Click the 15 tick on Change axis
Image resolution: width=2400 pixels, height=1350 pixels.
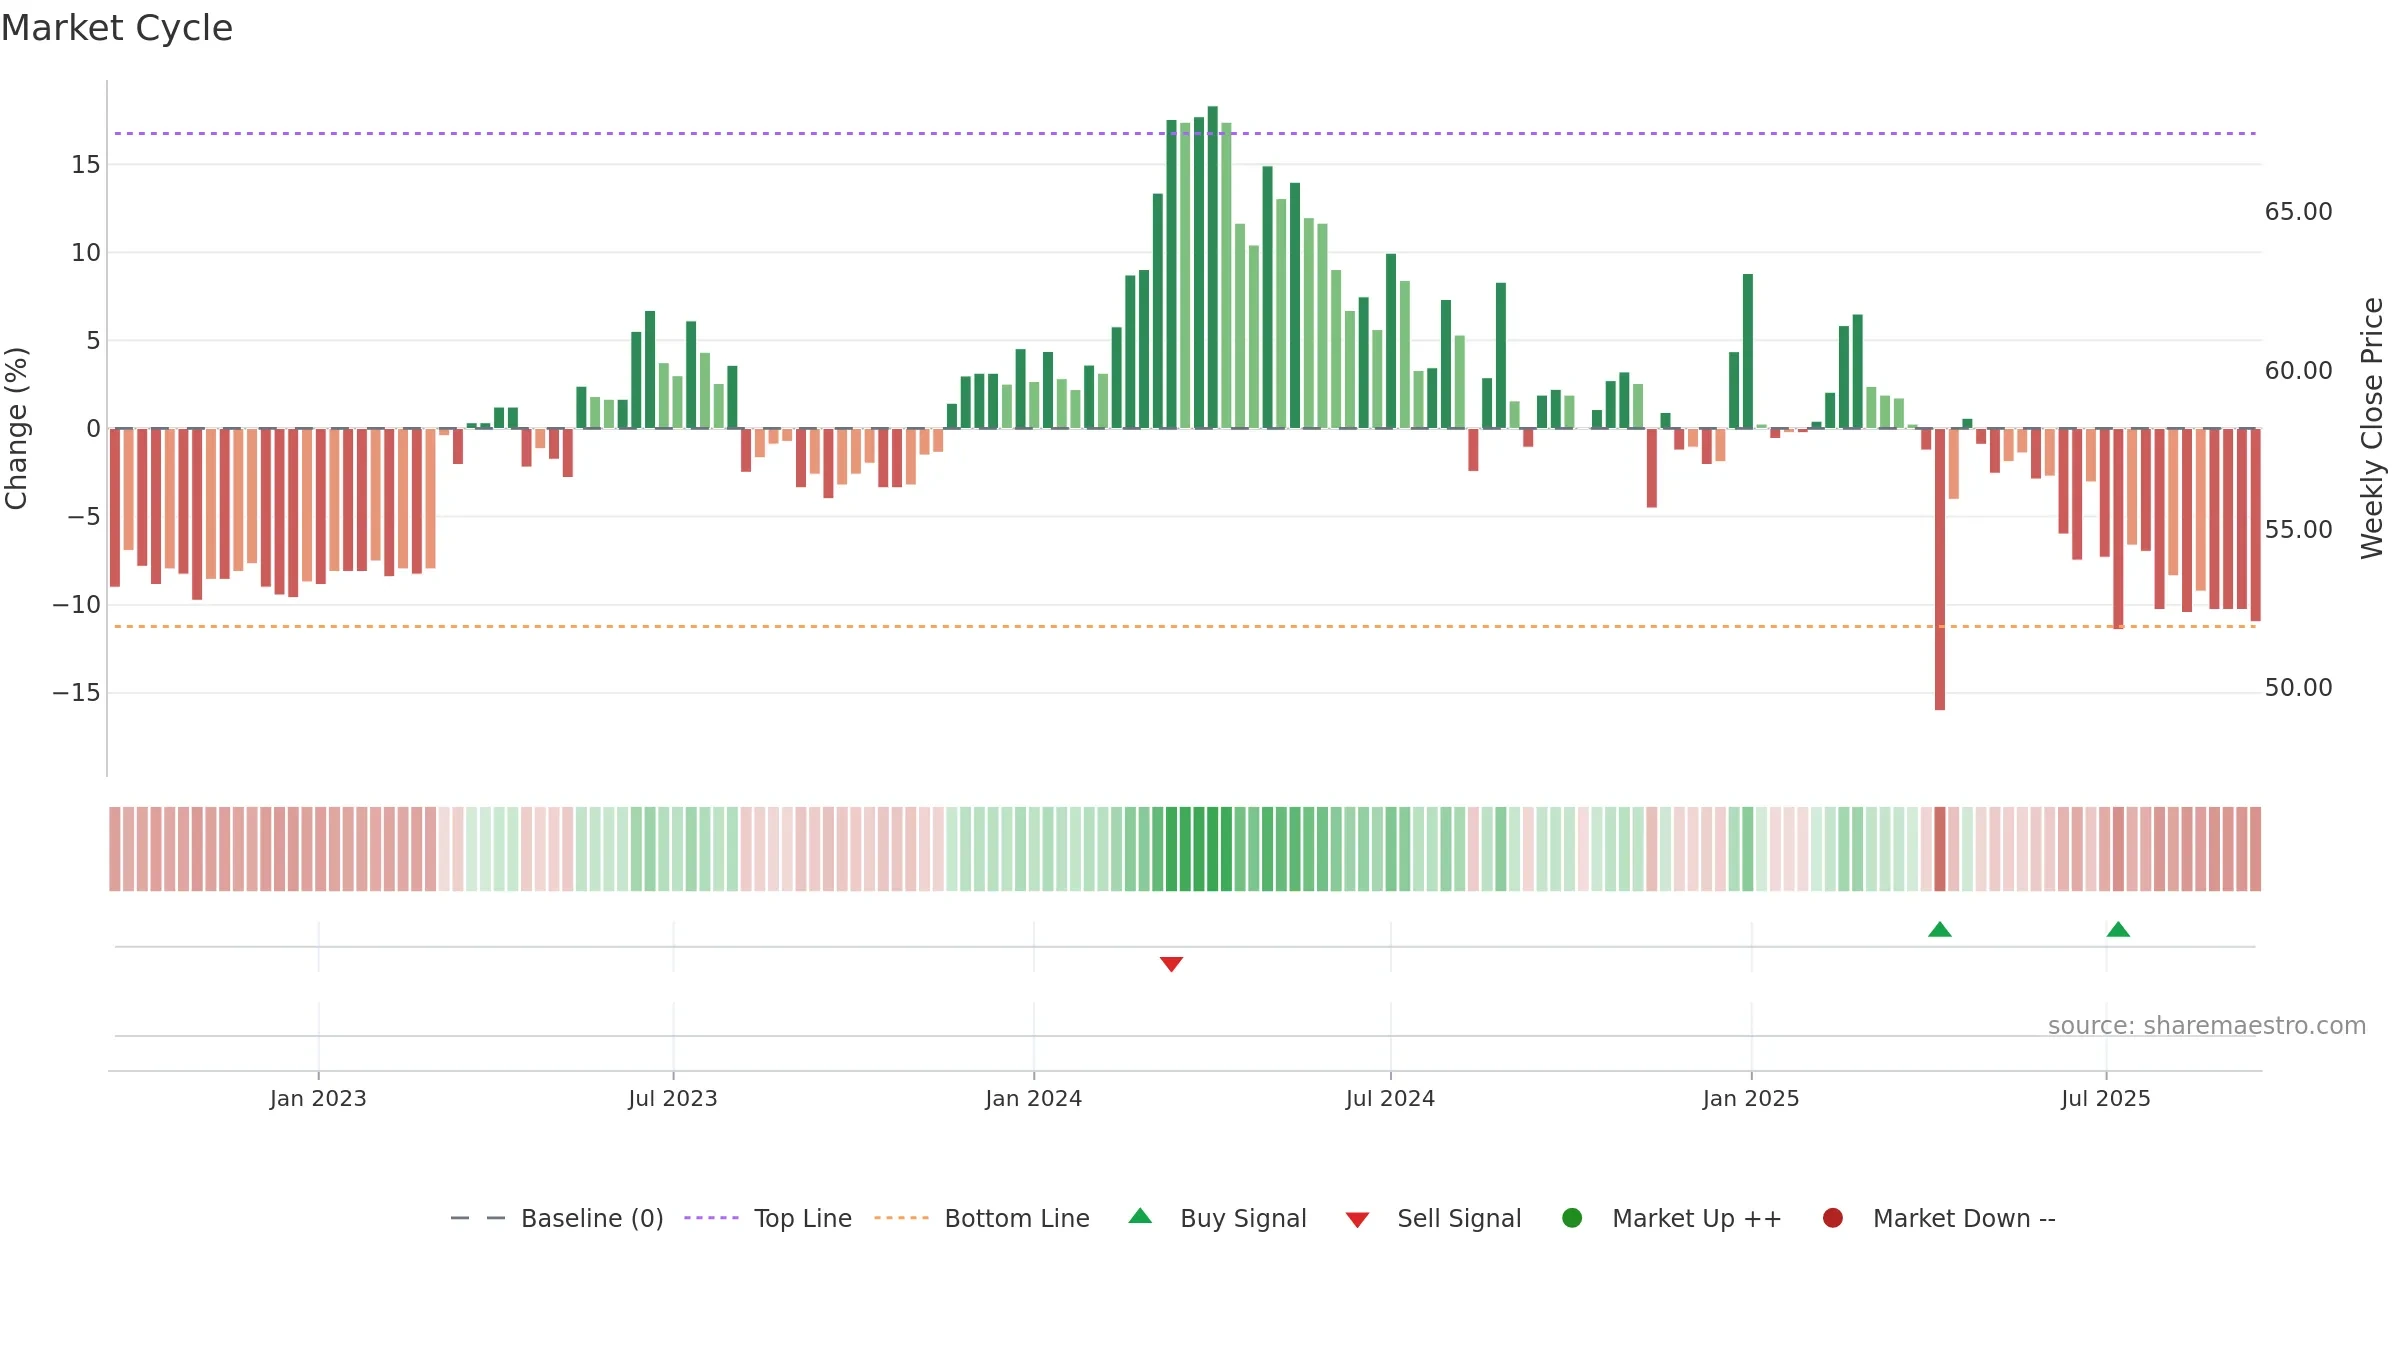pyautogui.click(x=86, y=165)
